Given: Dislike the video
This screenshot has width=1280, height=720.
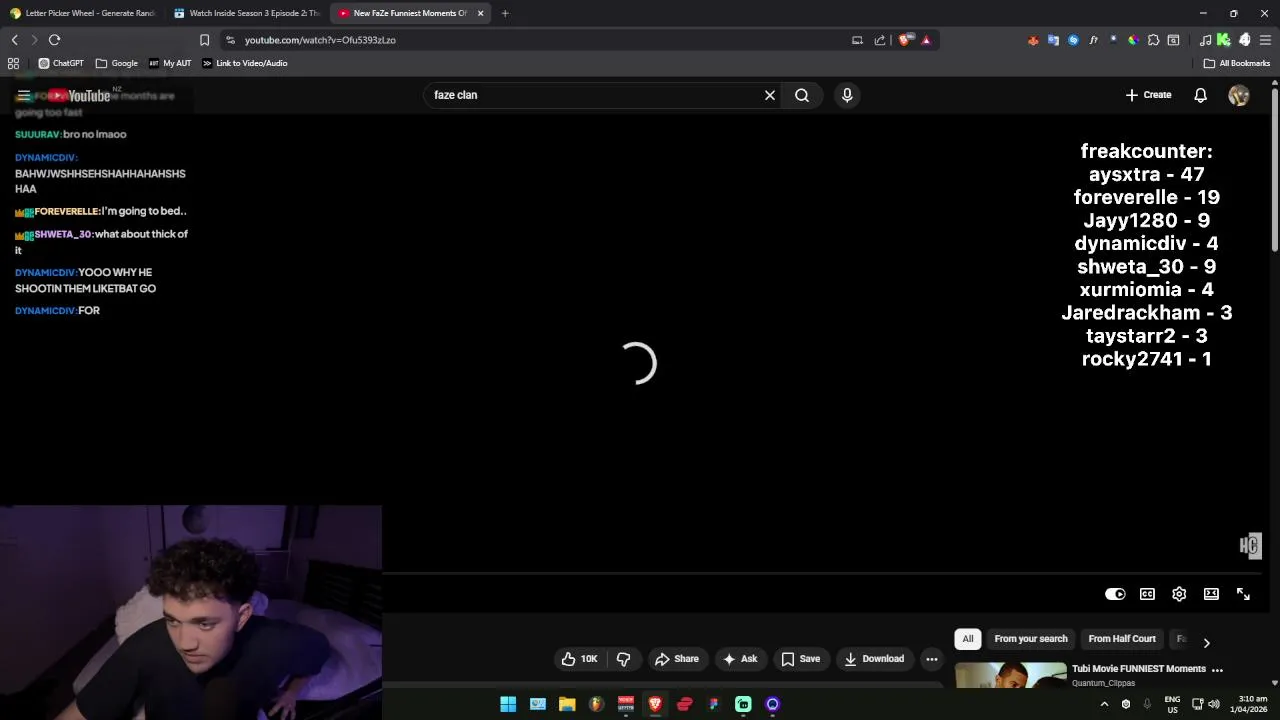Looking at the screenshot, I should tap(623, 659).
